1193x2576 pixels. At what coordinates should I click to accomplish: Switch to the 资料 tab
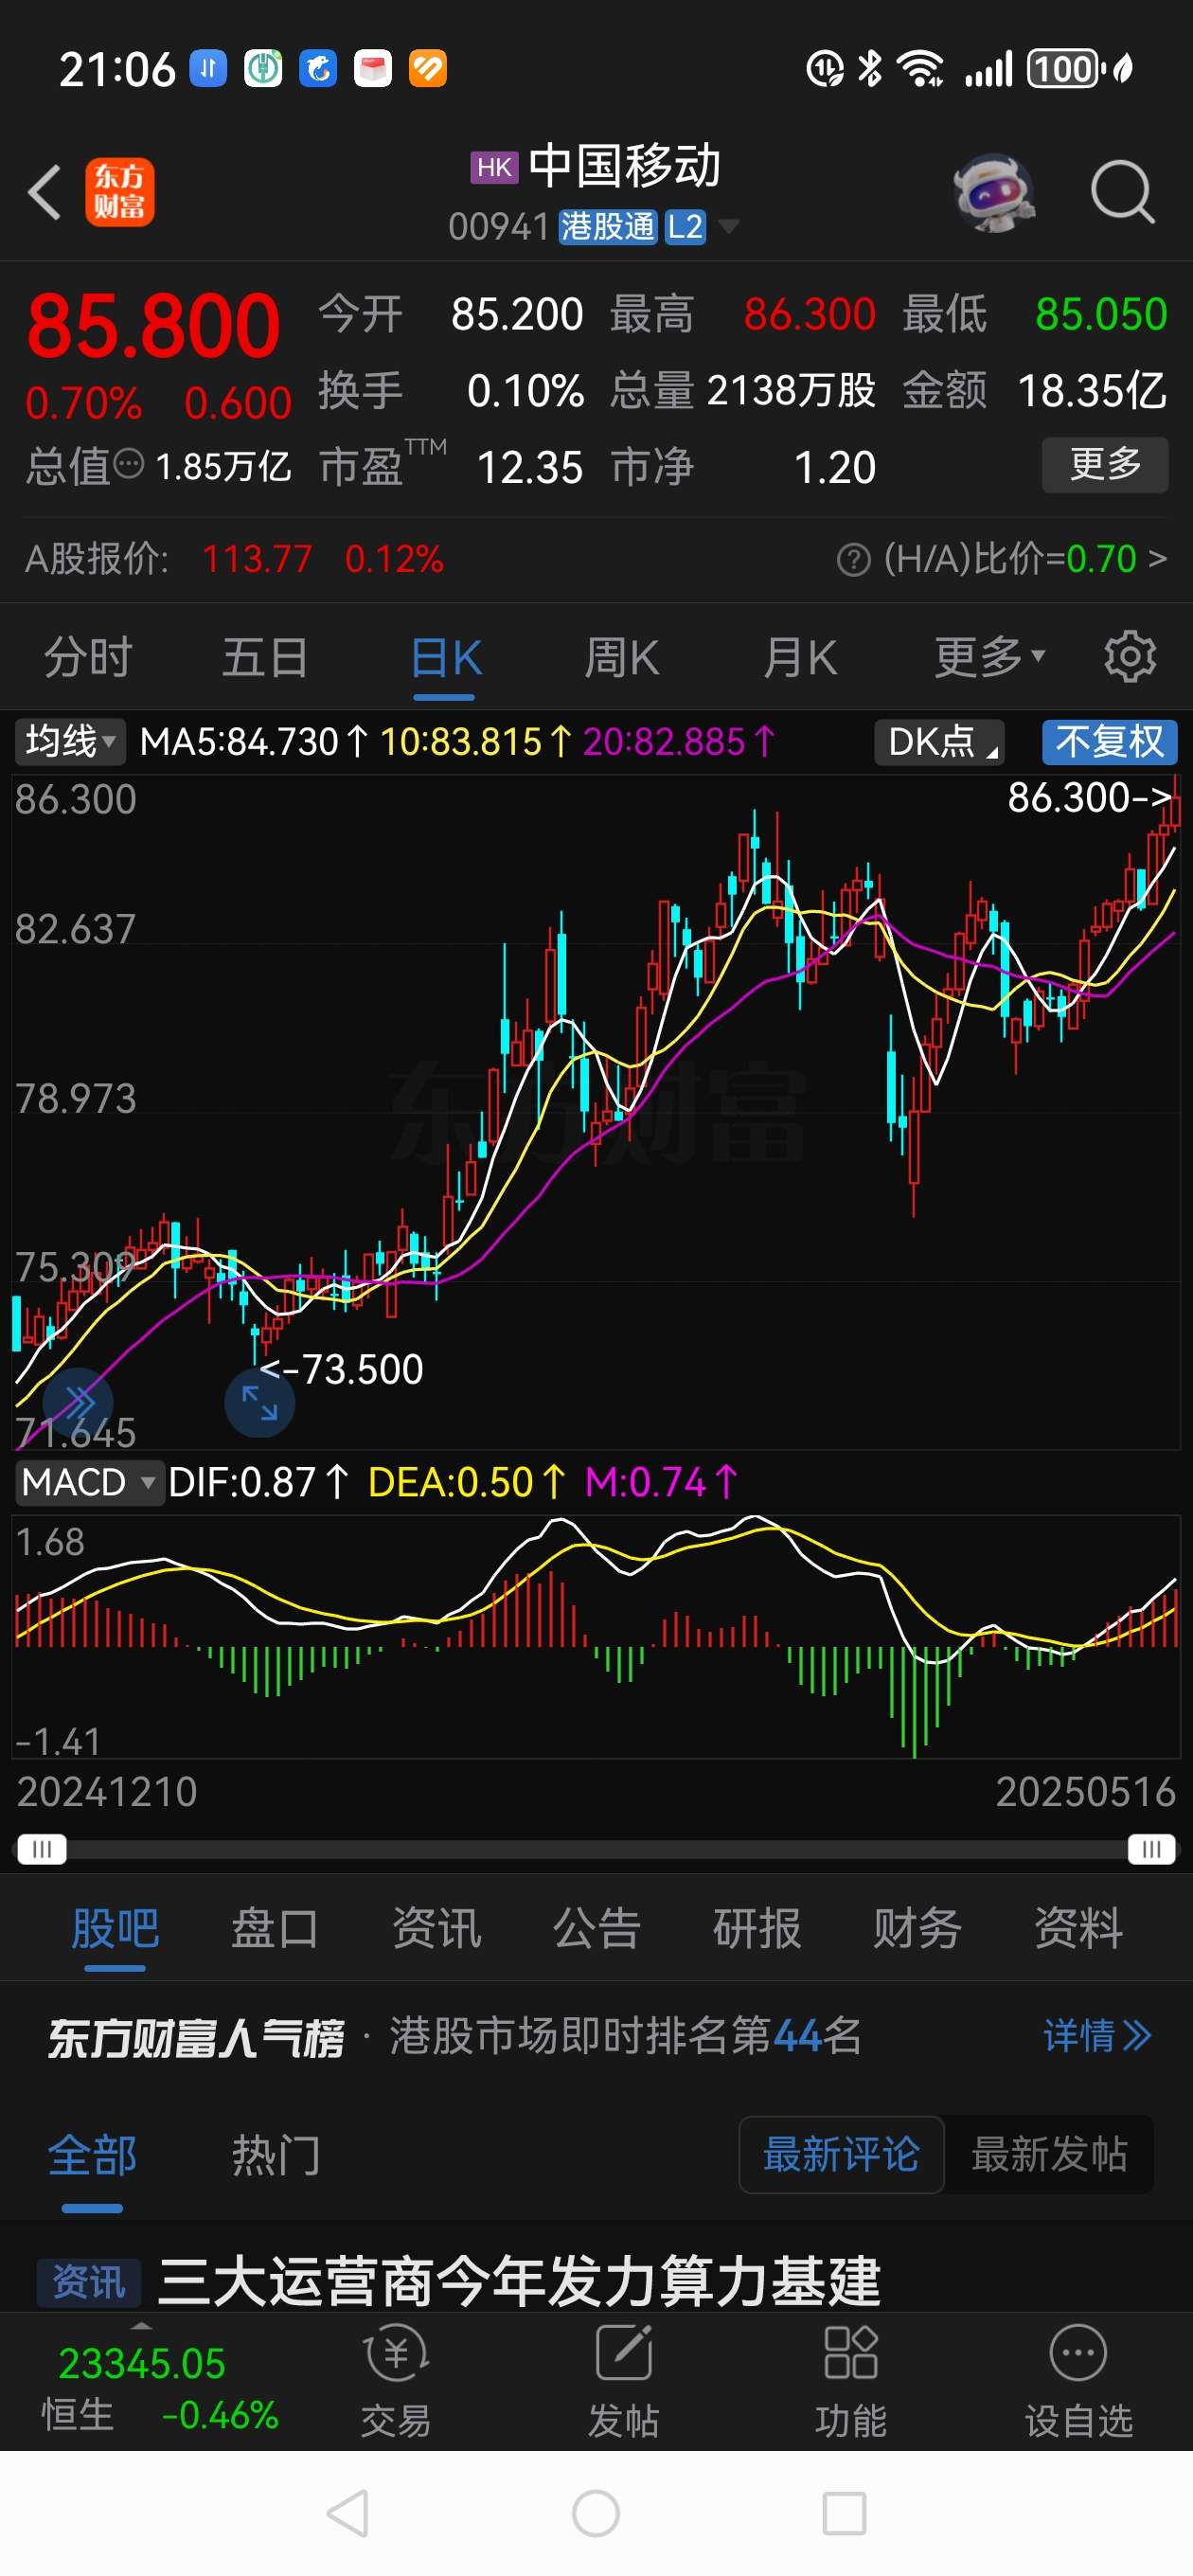(1078, 1927)
